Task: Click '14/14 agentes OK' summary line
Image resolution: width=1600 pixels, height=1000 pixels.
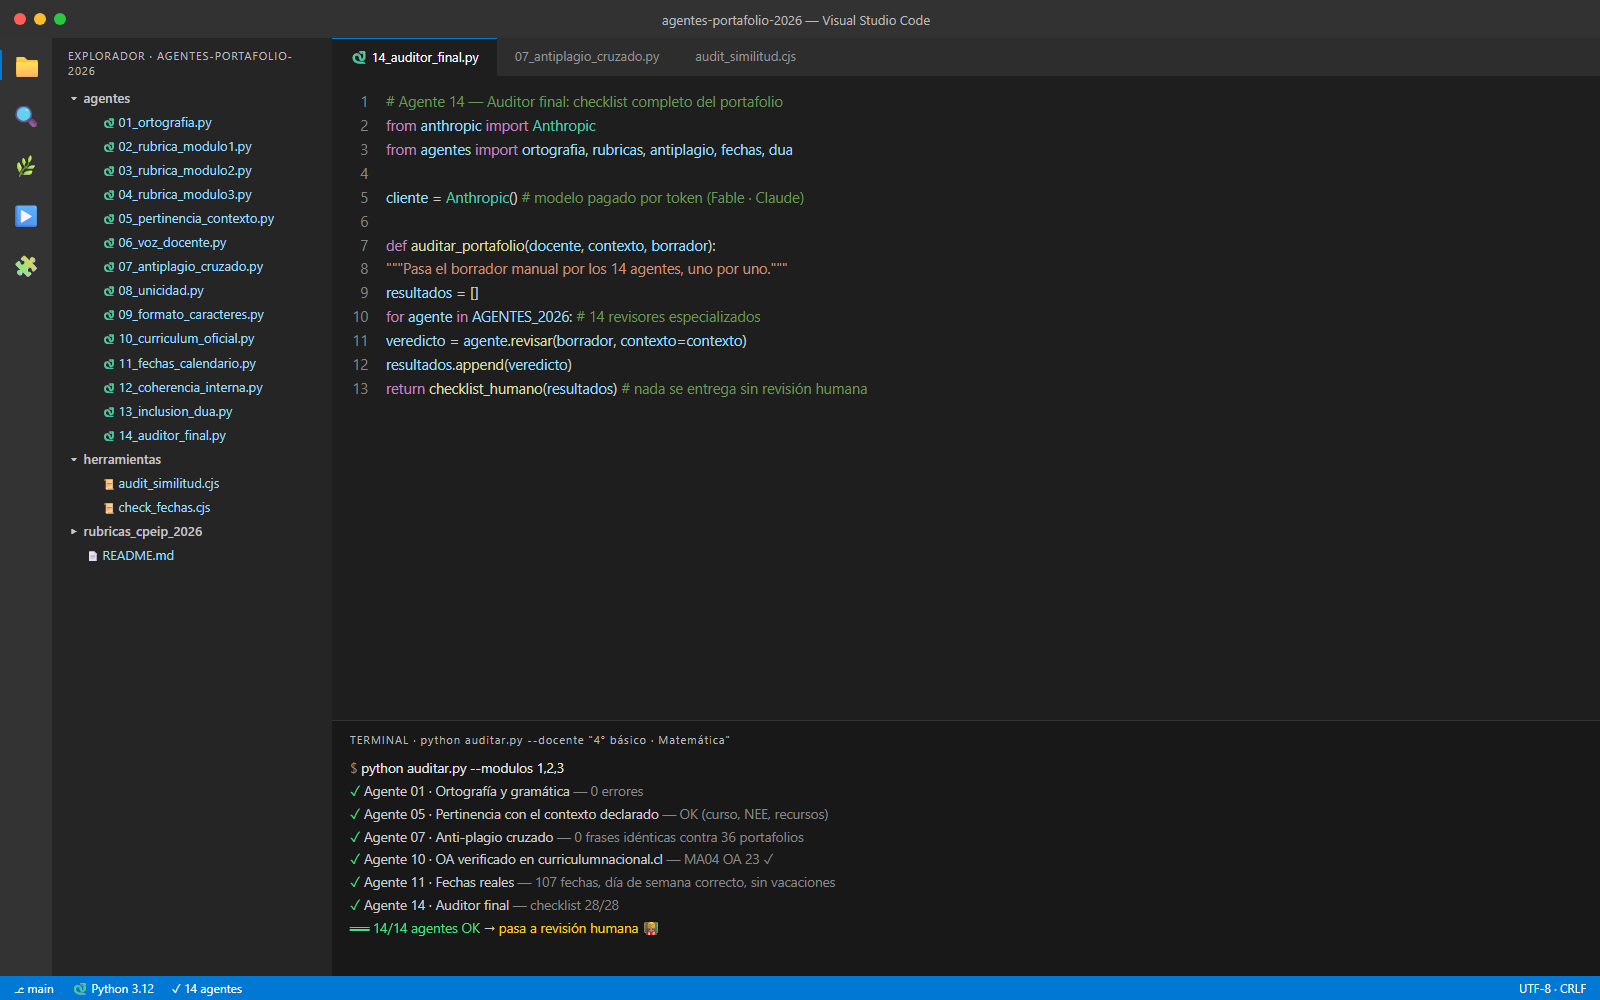Action: click(x=426, y=928)
